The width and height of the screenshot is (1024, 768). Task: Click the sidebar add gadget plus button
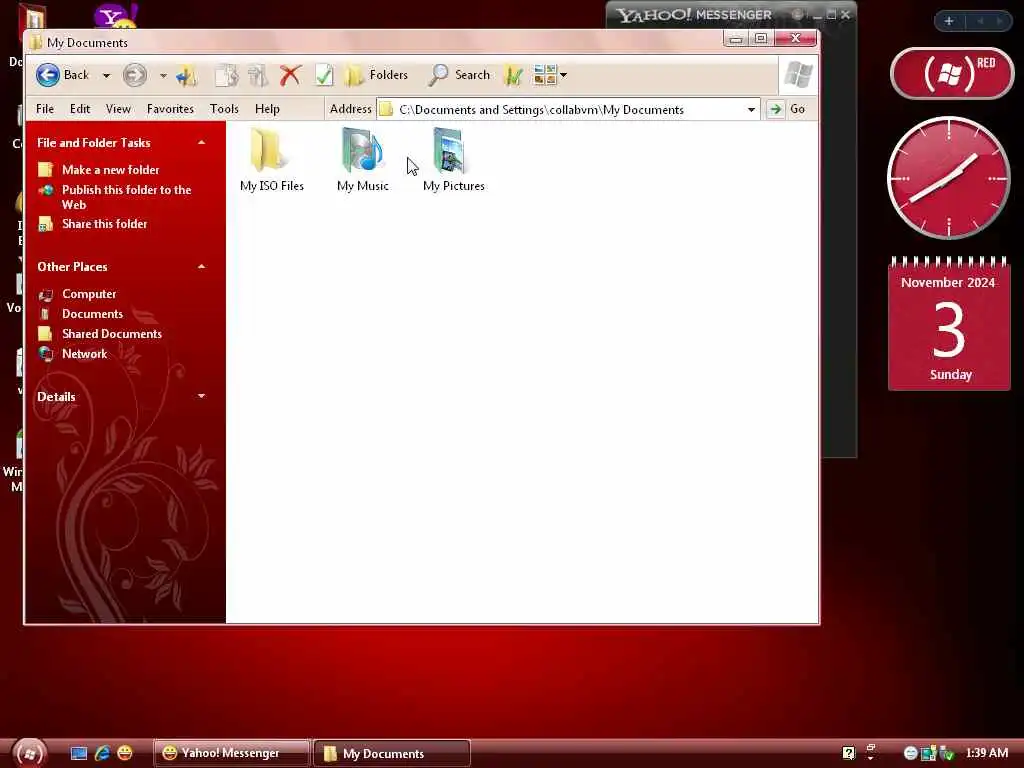(949, 22)
